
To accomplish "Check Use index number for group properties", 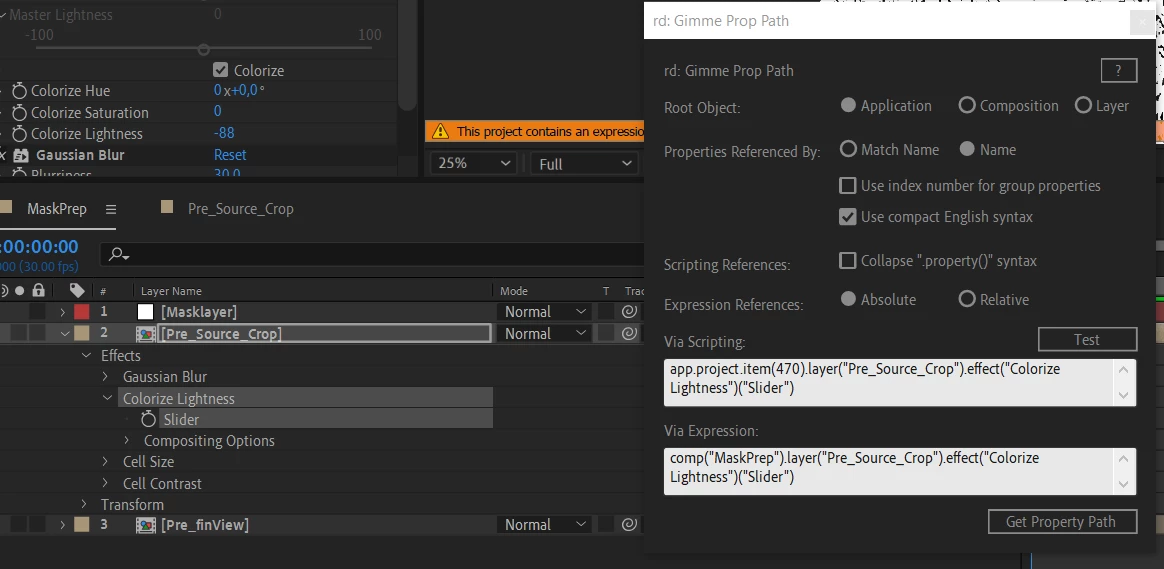I will pyautogui.click(x=848, y=186).
